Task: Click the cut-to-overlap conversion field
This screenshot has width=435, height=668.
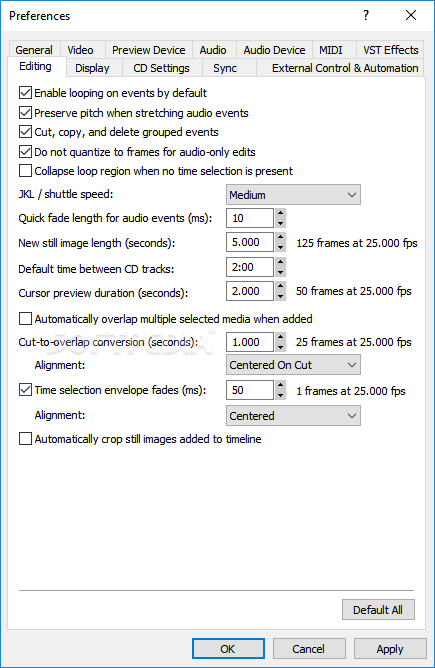Action: click(250, 342)
